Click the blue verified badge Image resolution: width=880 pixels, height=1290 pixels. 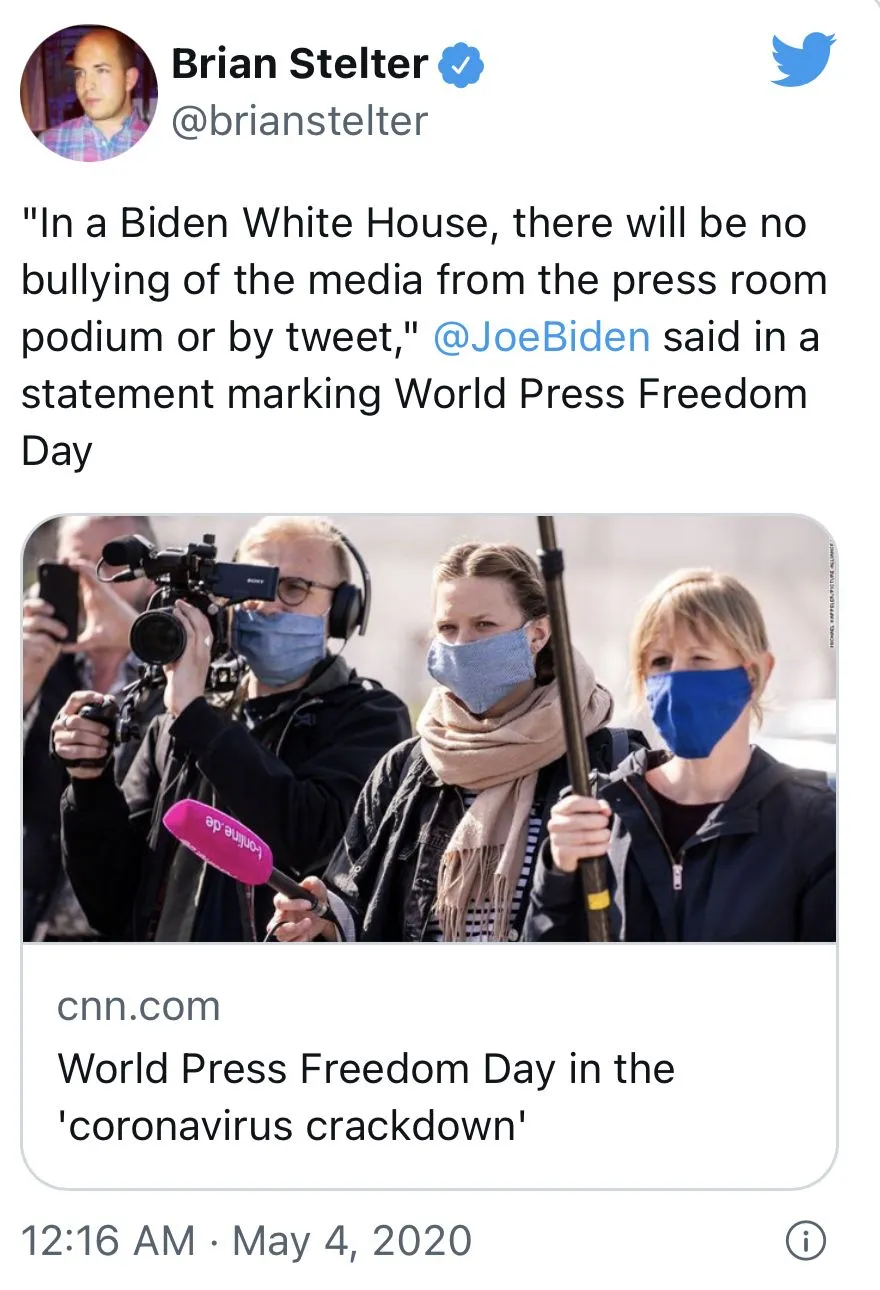pyautogui.click(x=463, y=65)
